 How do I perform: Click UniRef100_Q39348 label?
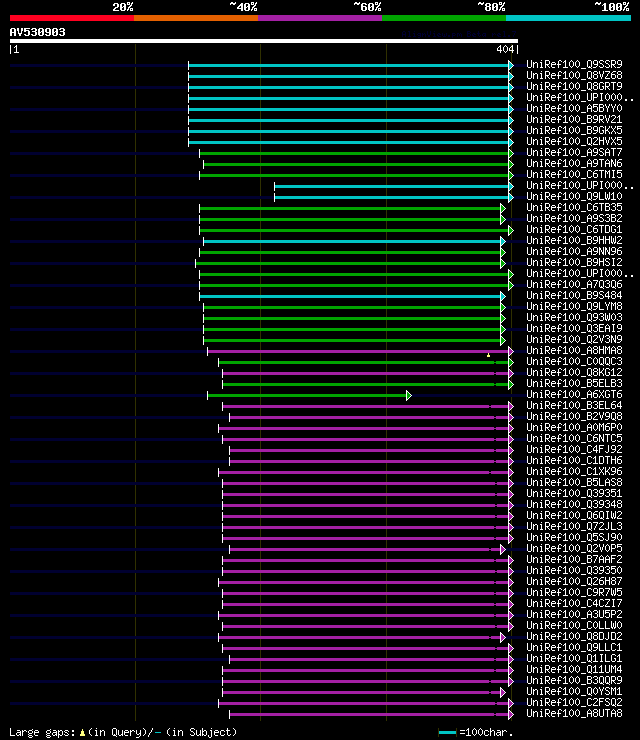[x=574, y=505]
